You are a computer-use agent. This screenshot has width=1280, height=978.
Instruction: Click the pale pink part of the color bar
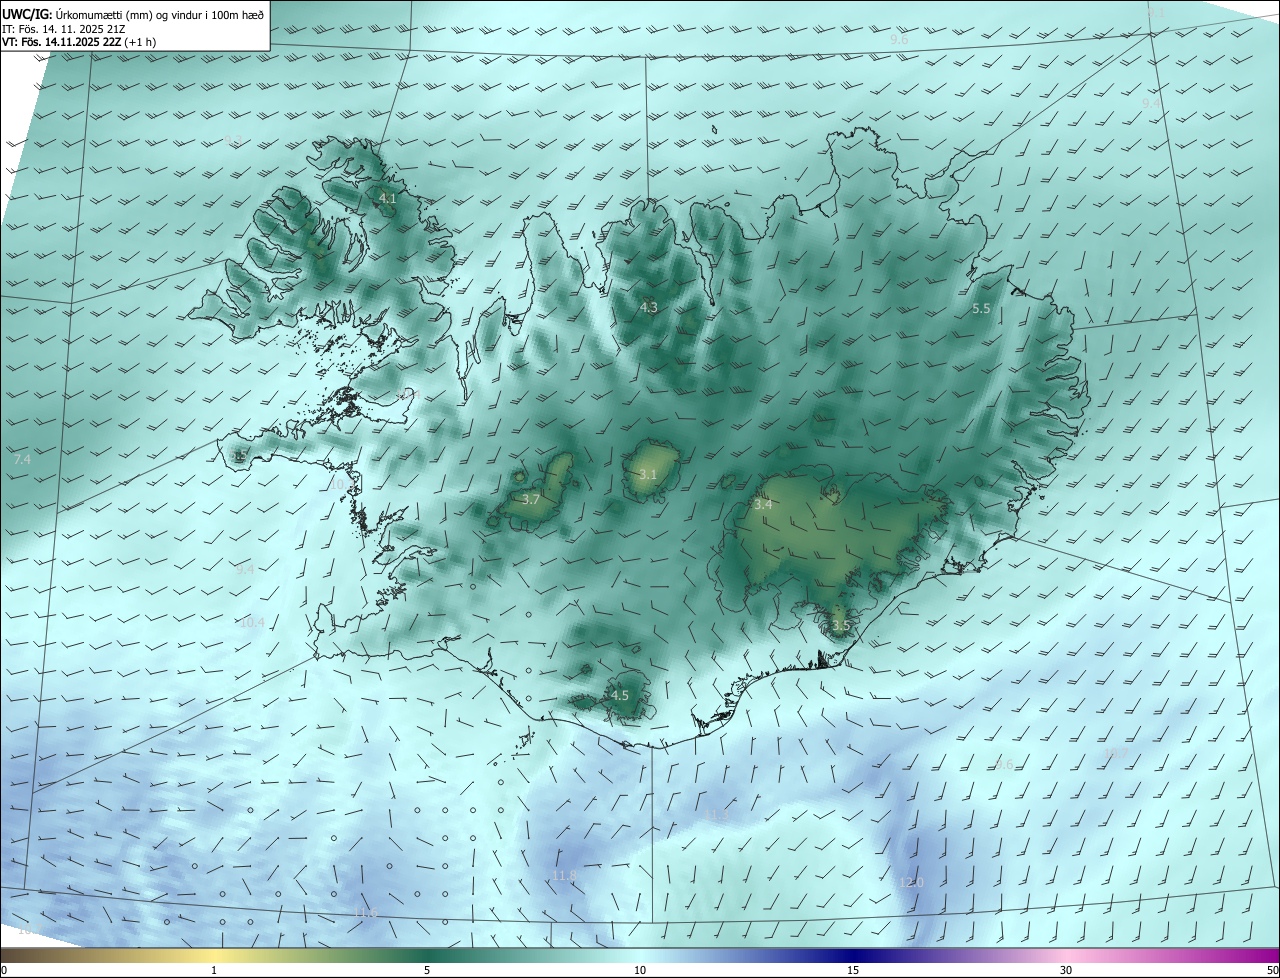1066,955
